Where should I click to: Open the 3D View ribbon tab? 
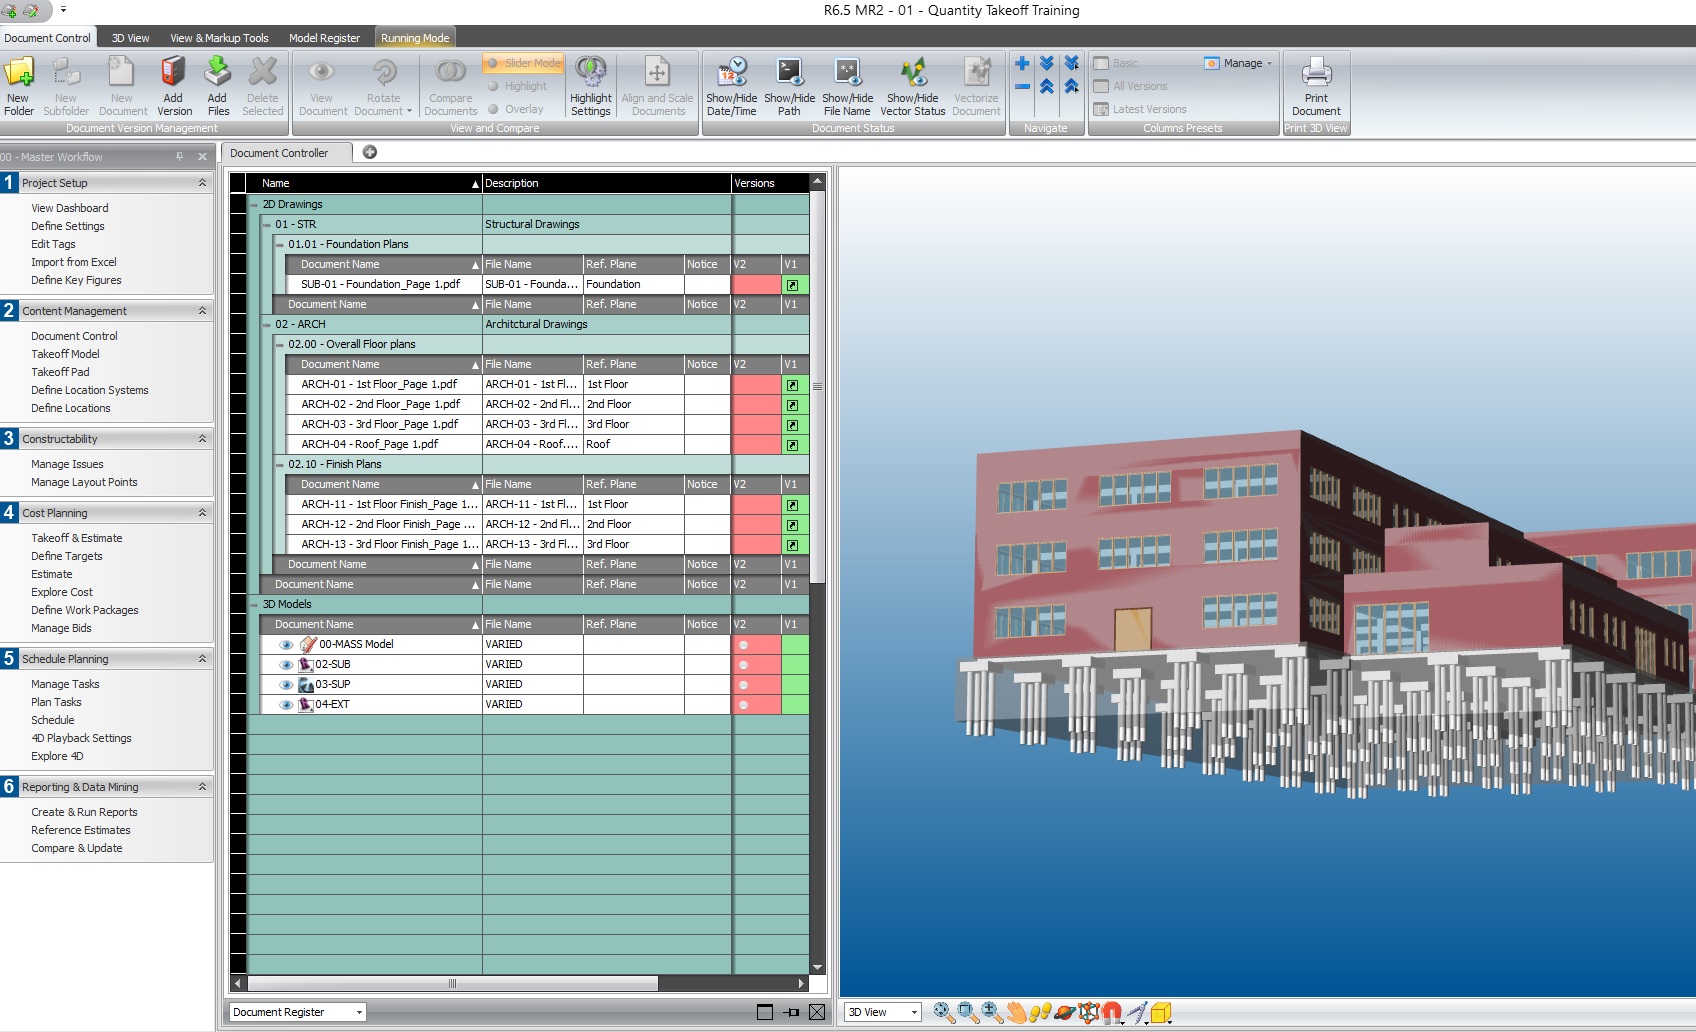click(x=130, y=37)
